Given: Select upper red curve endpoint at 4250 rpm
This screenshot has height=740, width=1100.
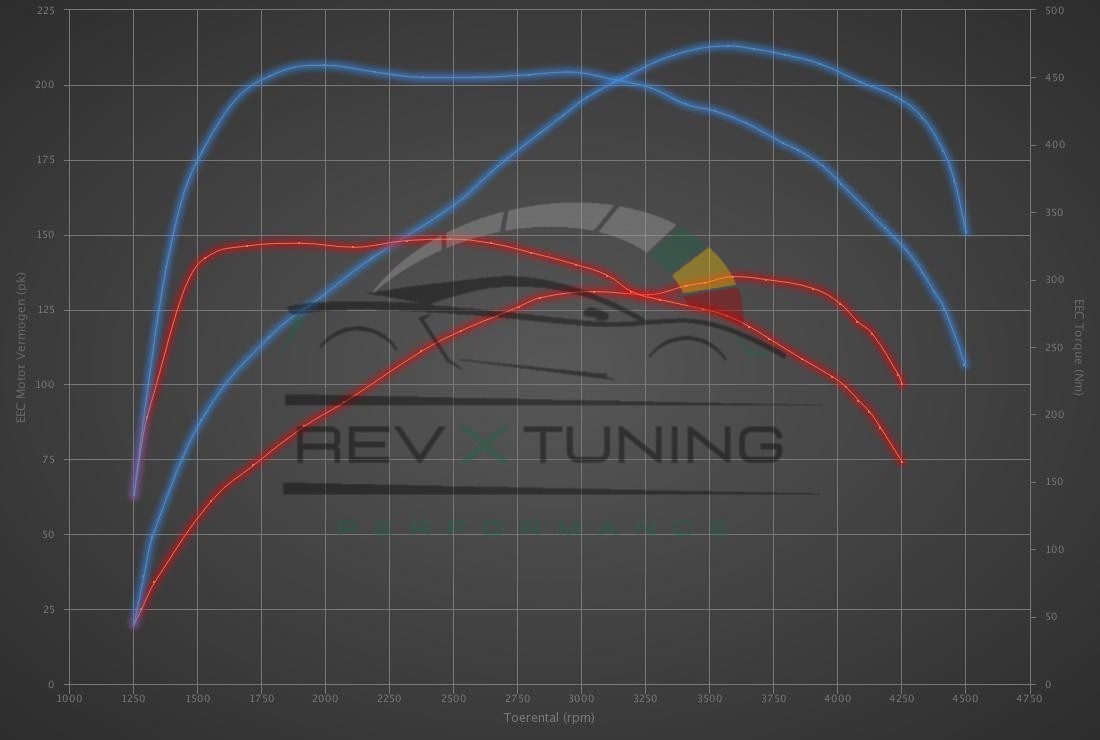Looking at the screenshot, I should coord(902,384).
